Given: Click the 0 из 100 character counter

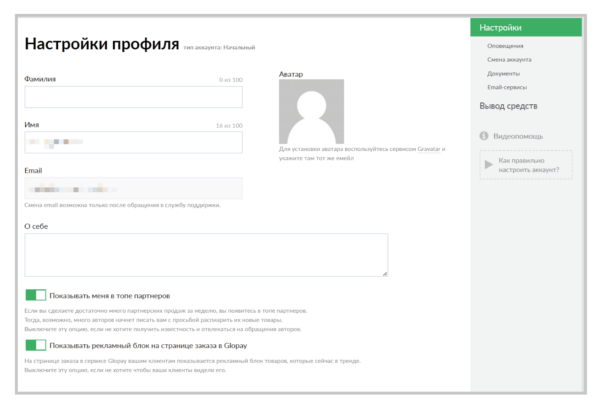Looking at the screenshot, I should pos(231,80).
